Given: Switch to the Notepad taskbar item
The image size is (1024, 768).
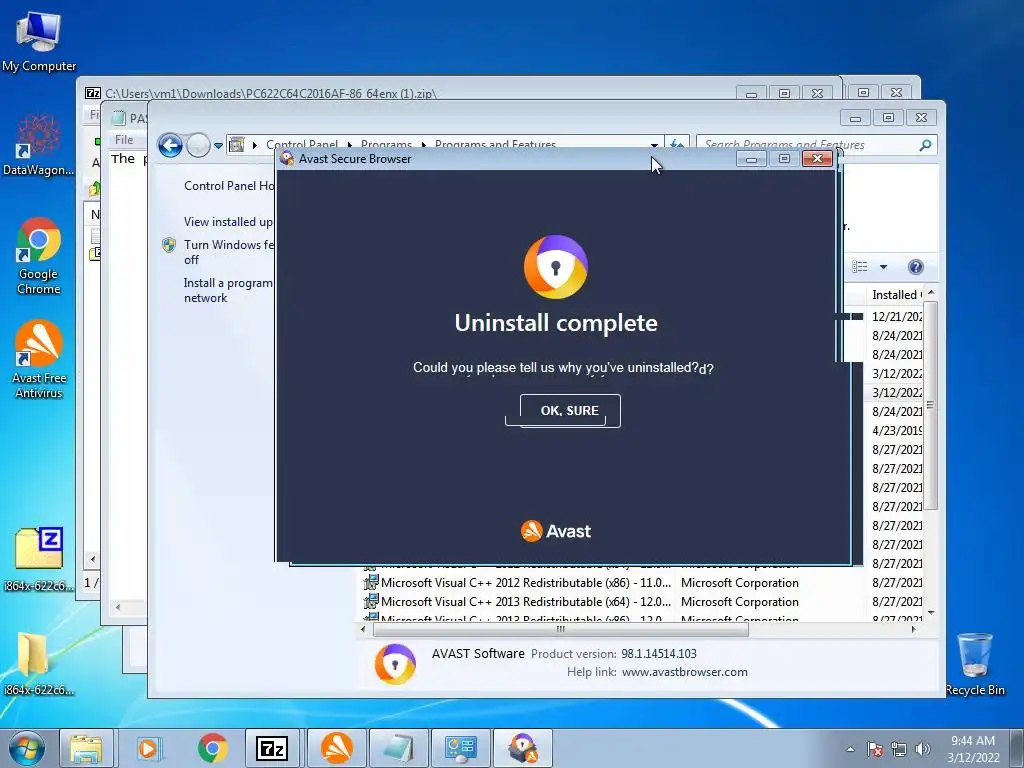Looking at the screenshot, I should click(x=398, y=748).
